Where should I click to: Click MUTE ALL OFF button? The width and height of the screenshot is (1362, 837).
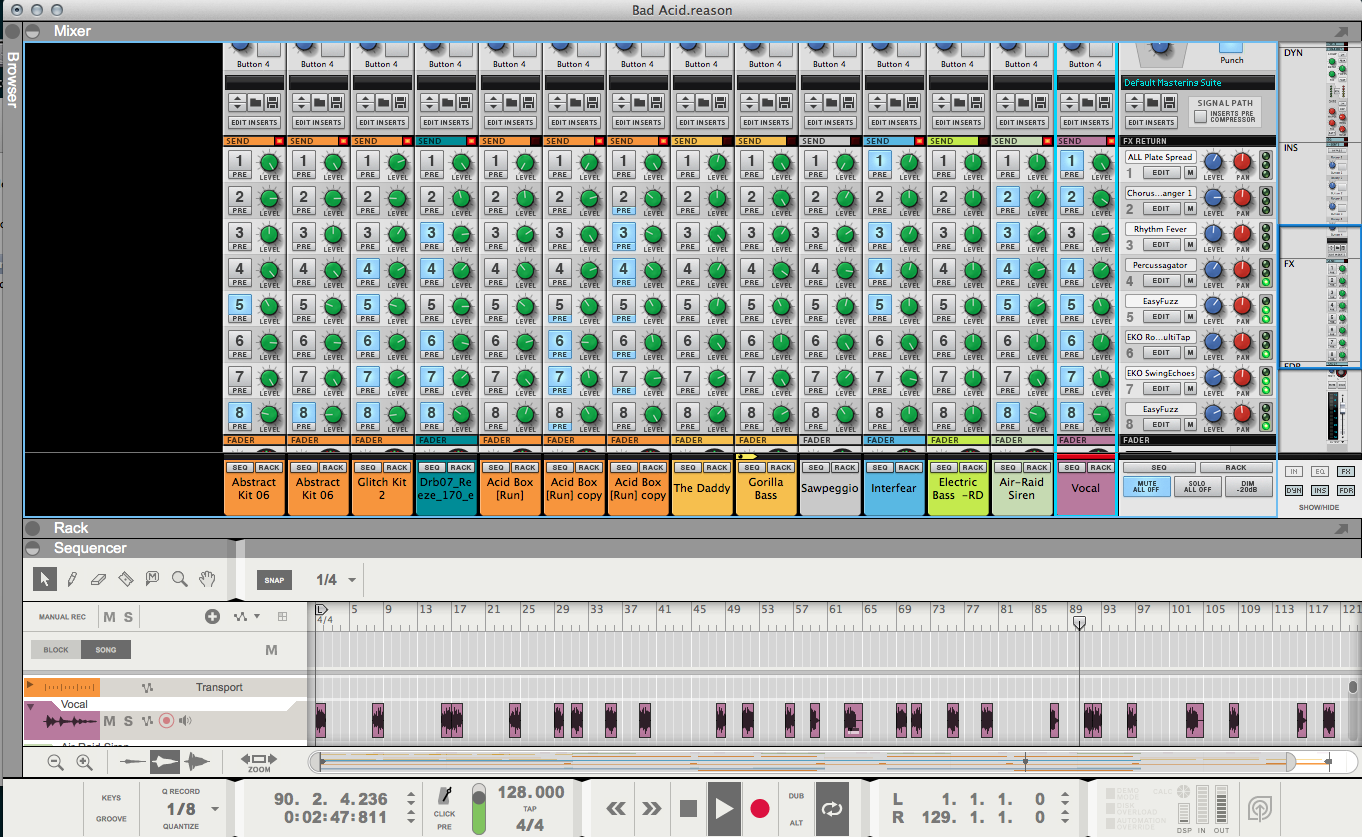click(x=1146, y=486)
